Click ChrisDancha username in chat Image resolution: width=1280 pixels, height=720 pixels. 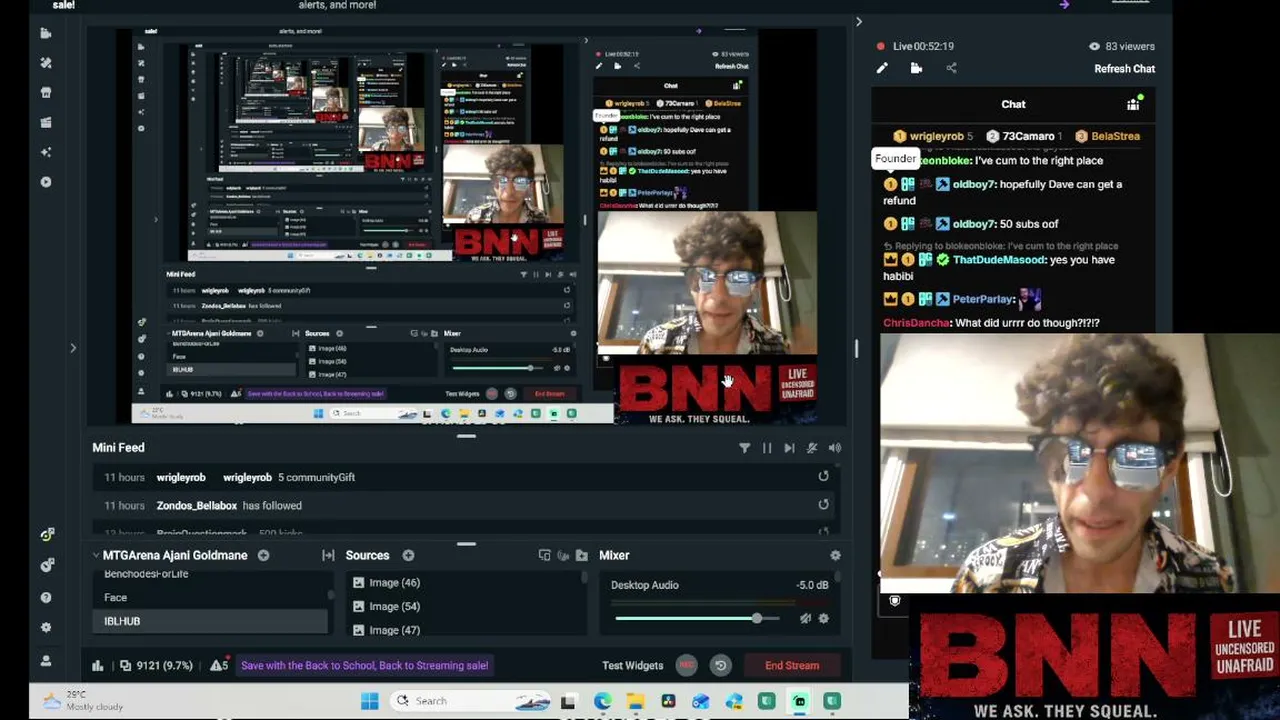coord(916,323)
